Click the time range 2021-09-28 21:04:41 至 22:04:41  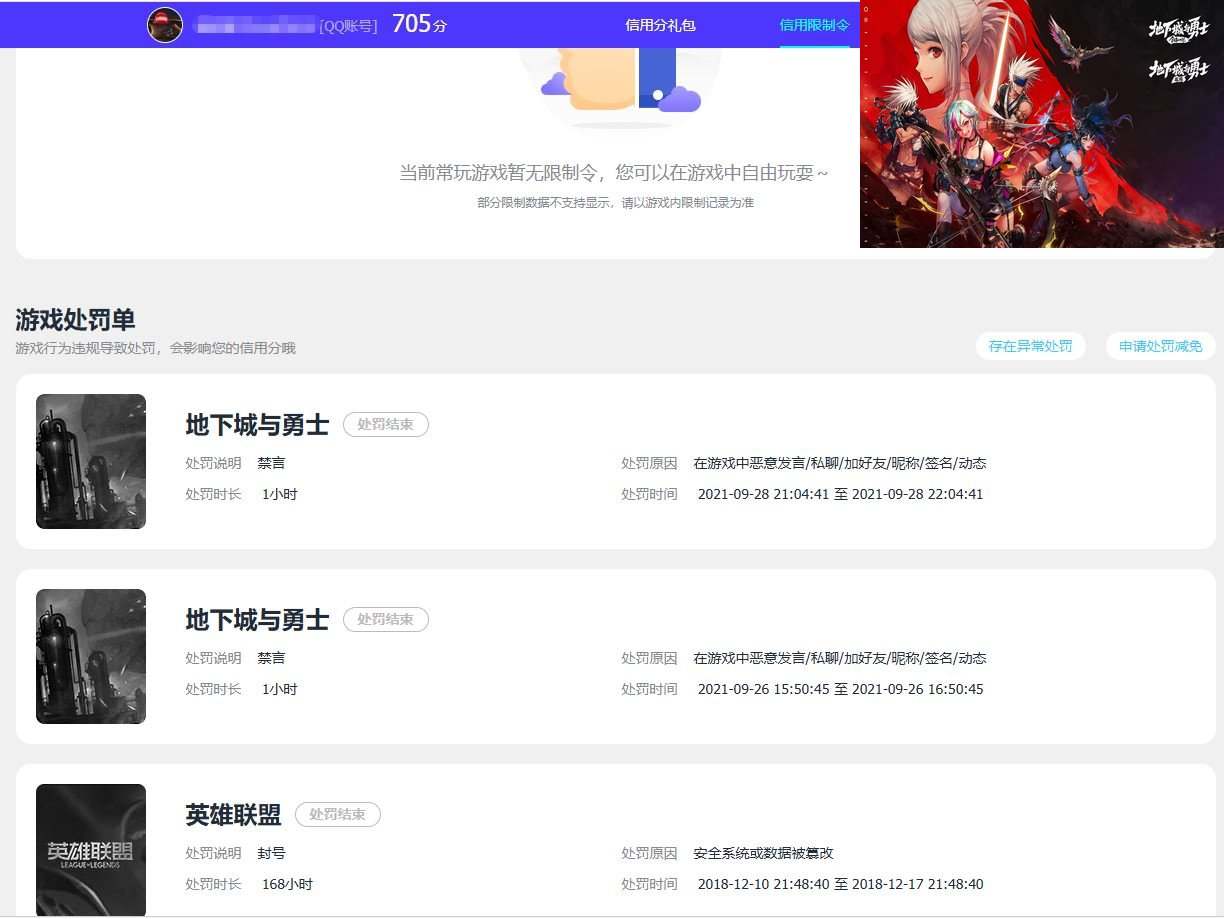[x=840, y=494]
